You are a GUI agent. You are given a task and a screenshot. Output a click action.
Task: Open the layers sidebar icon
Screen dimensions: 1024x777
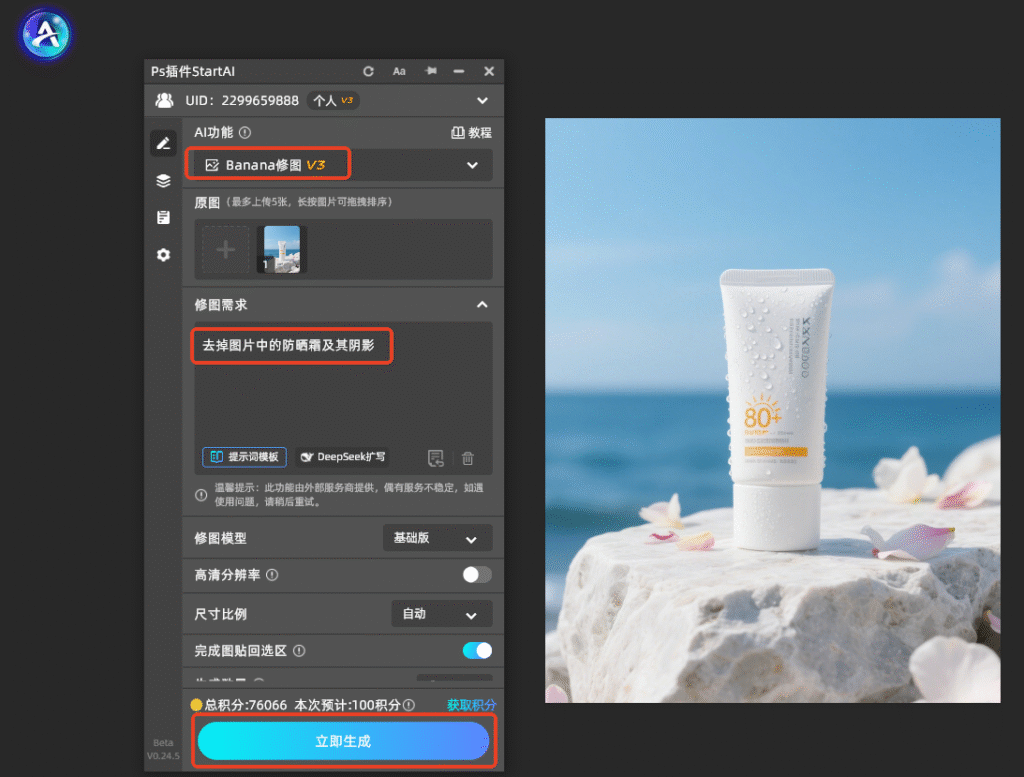(x=163, y=181)
